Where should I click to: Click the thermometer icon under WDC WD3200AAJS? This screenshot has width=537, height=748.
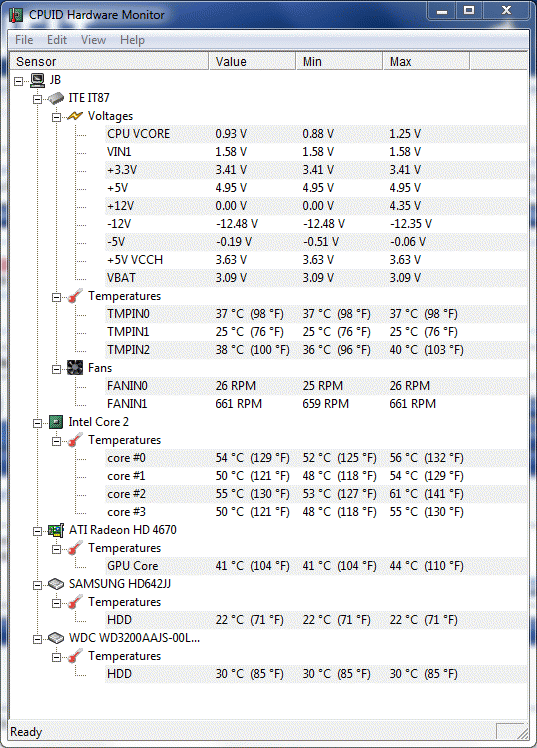(75, 656)
